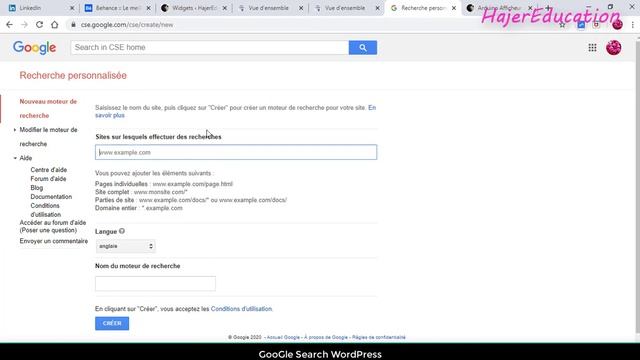Open the Langue dropdown showing anglais

(126, 246)
